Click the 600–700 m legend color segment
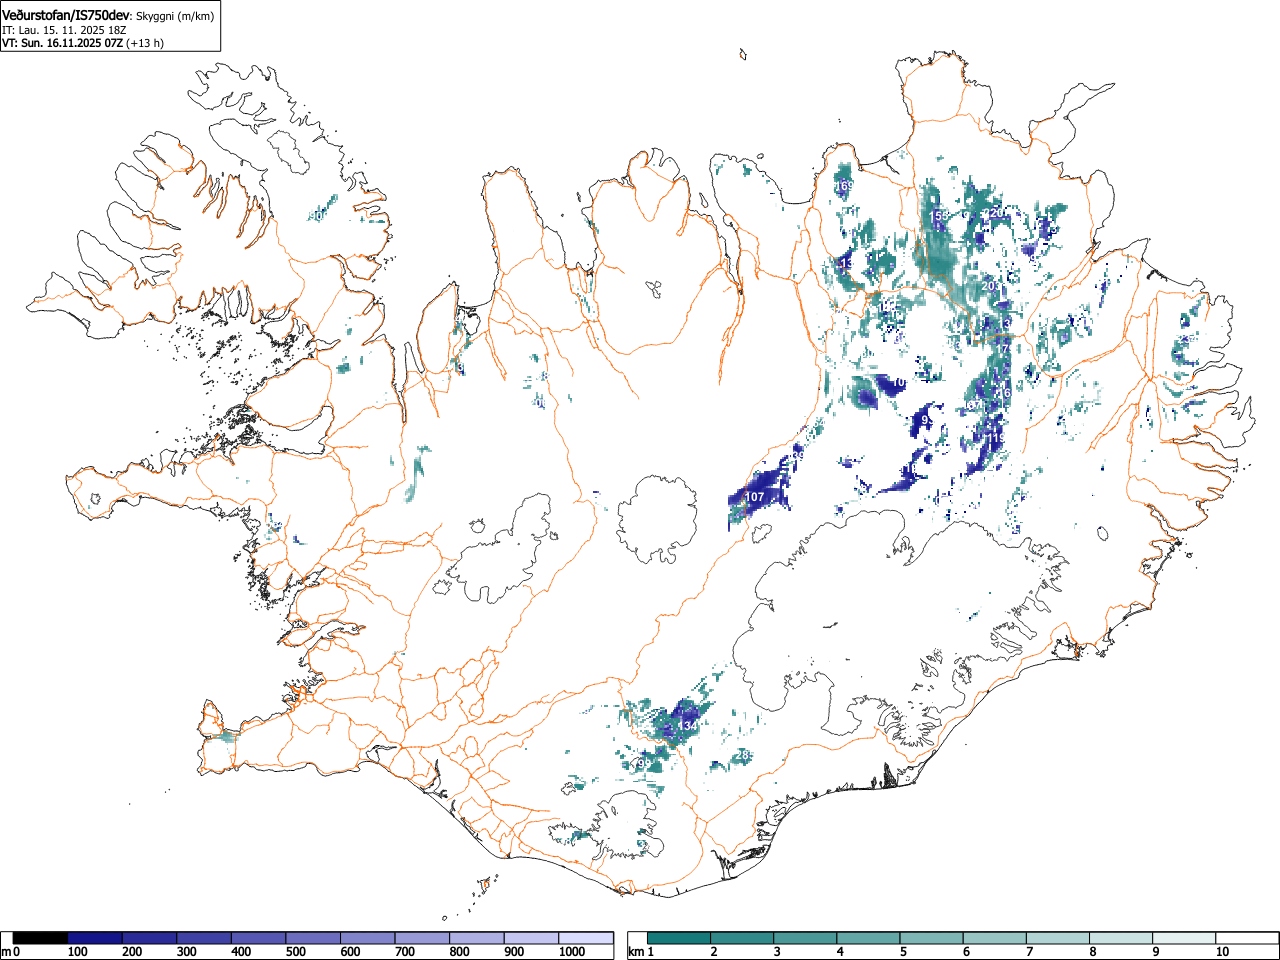 tap(368, 938)
